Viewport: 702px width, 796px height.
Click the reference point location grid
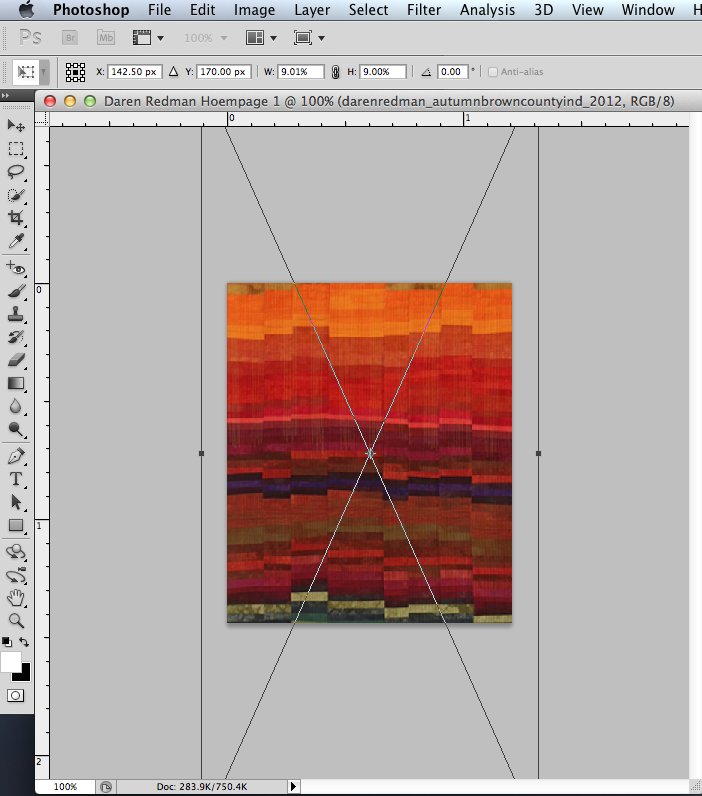click(x=75, y=72)
